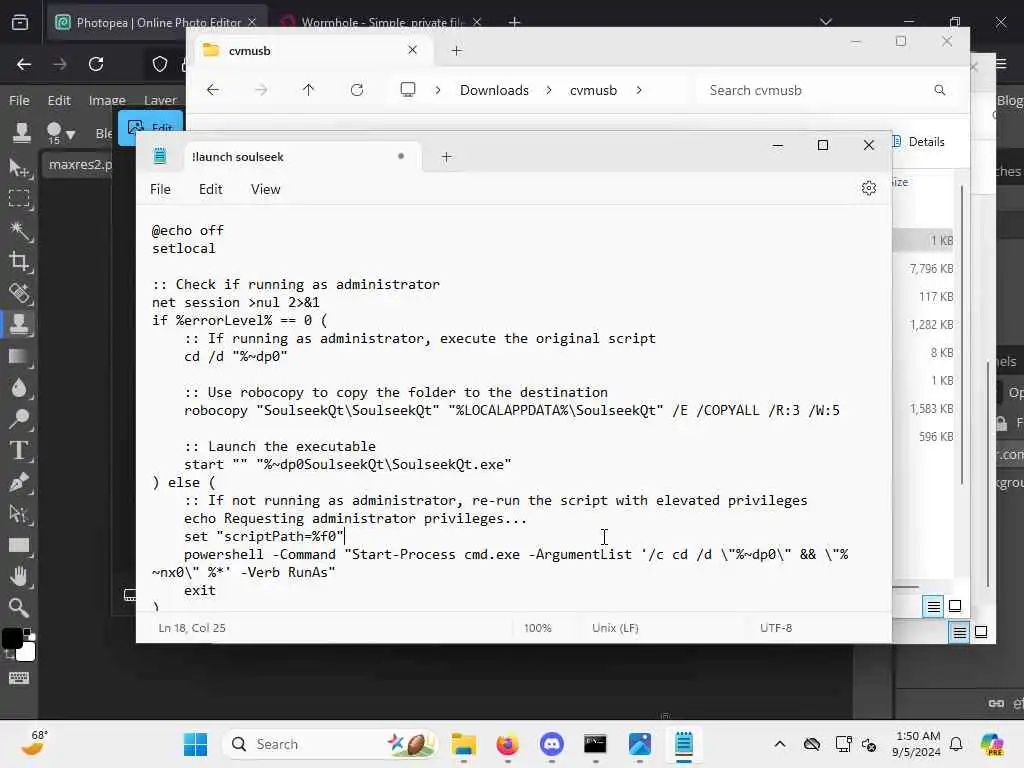The width and height of the screenshot is (1024, 768).
Task: Go back in File Explorer
Action: point(213,90)
